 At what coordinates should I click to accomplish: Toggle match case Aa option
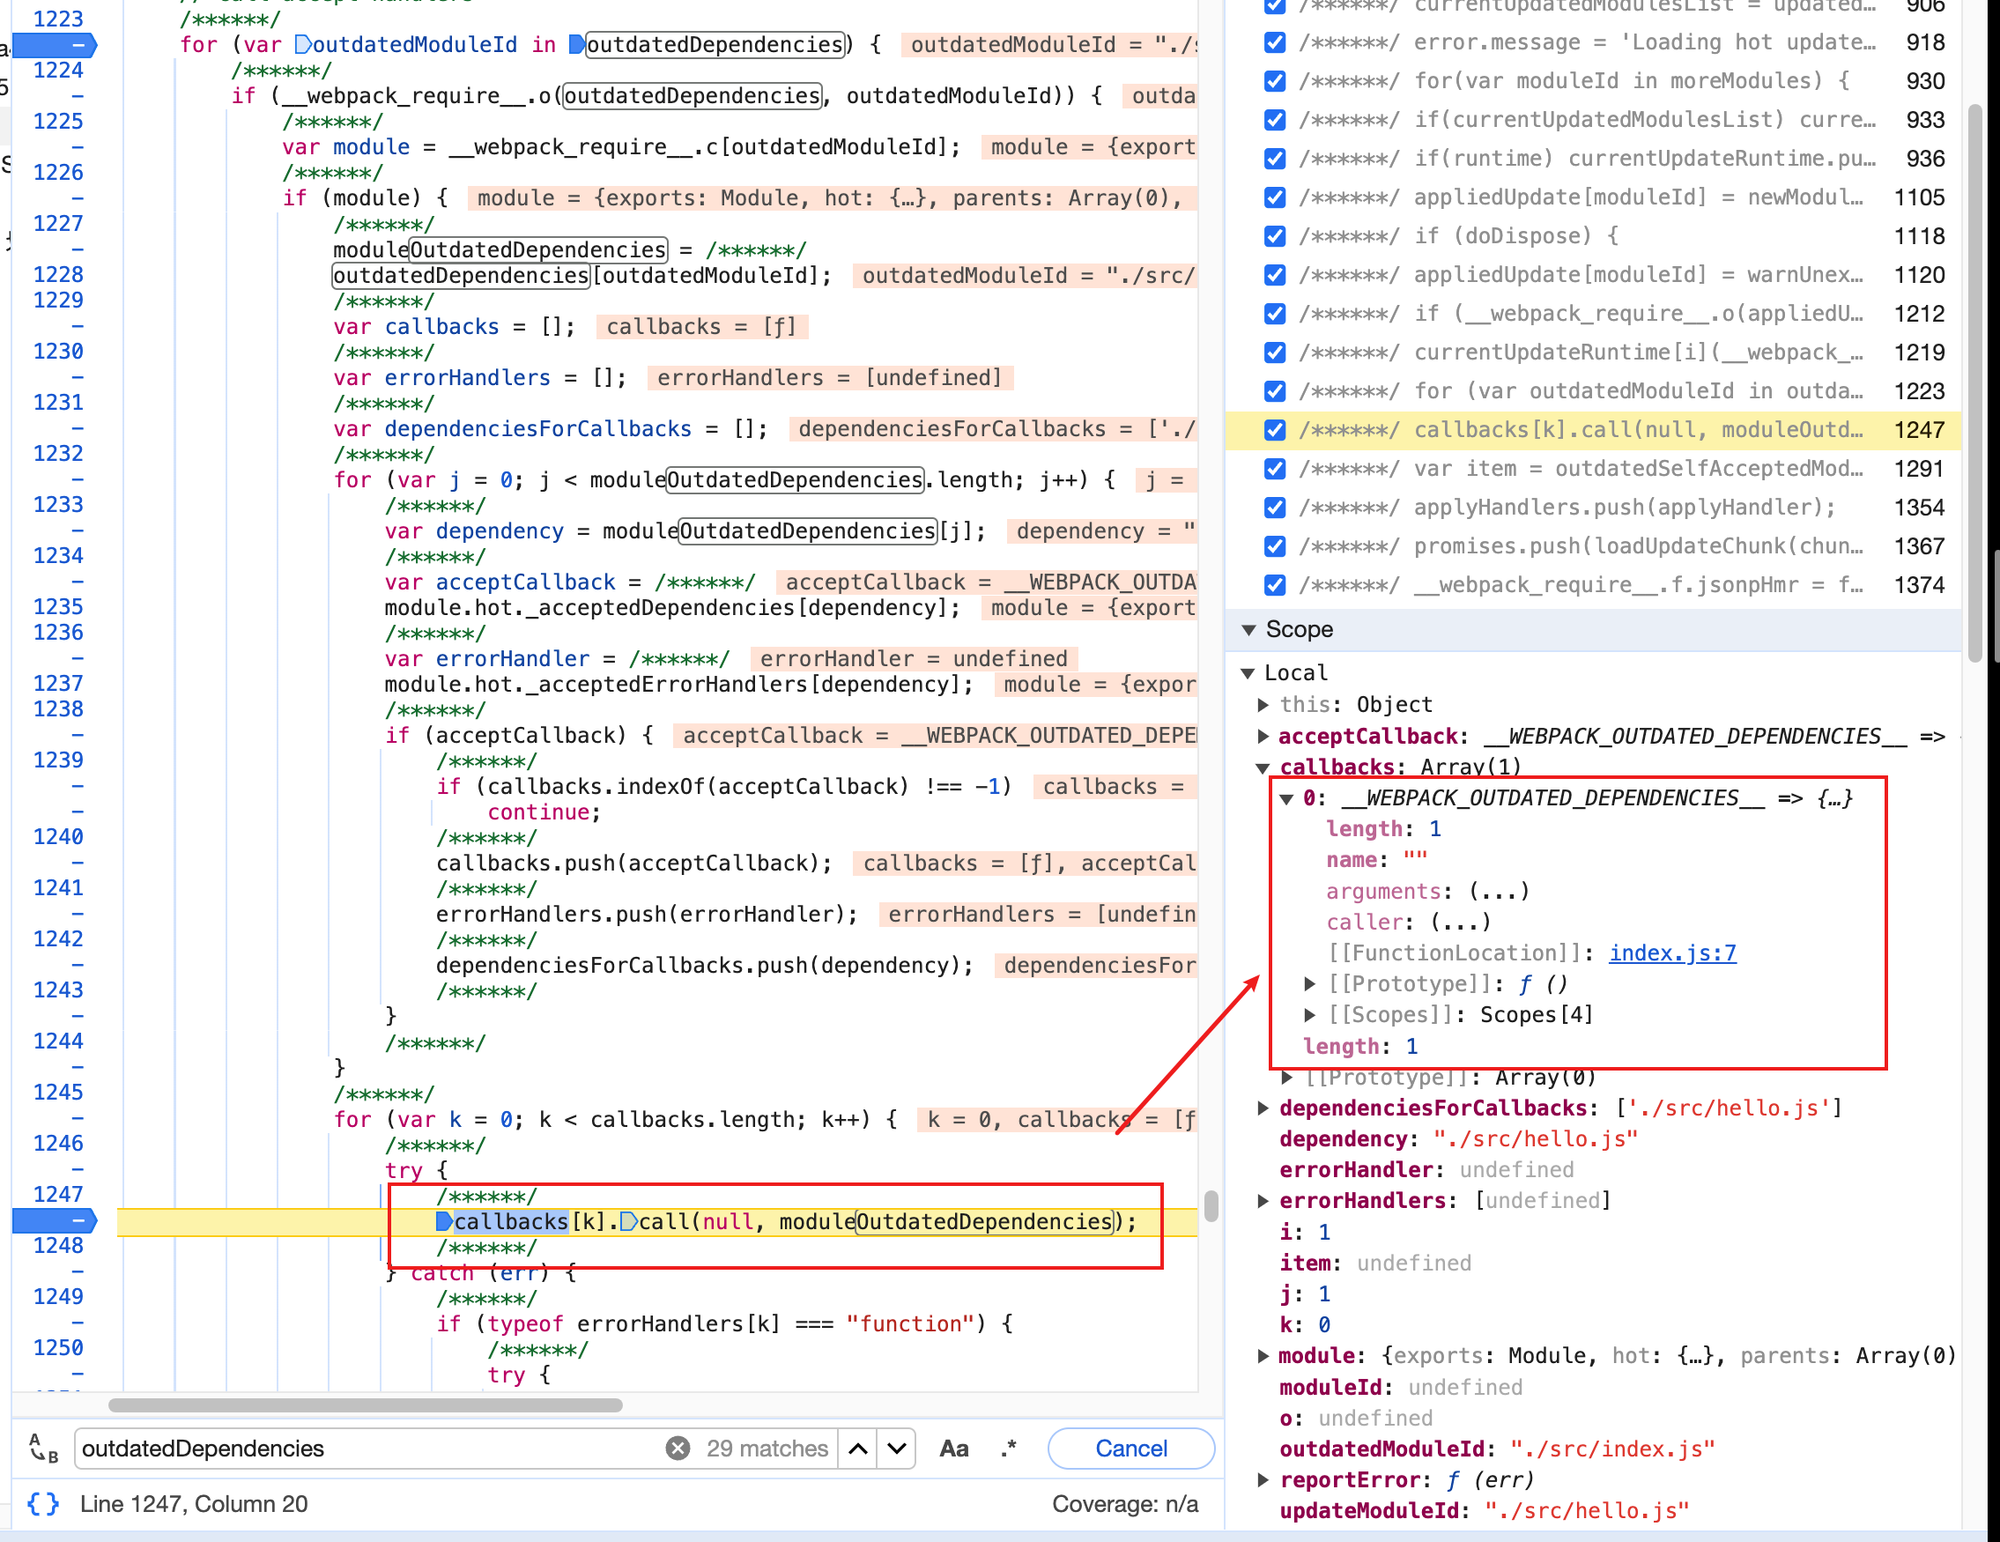click(954, 1448)
